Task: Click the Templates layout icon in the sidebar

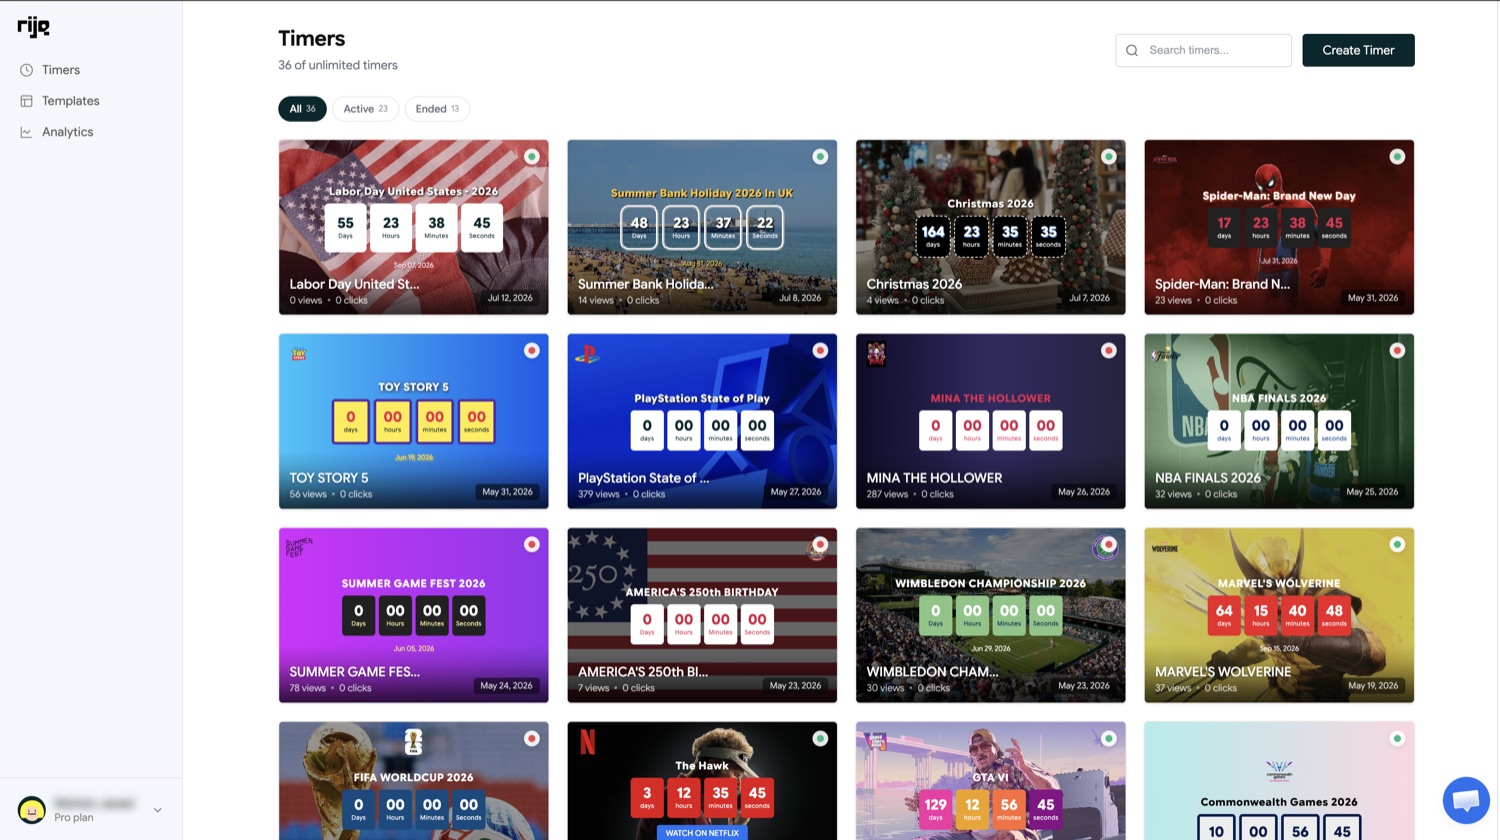Action: pos(26,101)
